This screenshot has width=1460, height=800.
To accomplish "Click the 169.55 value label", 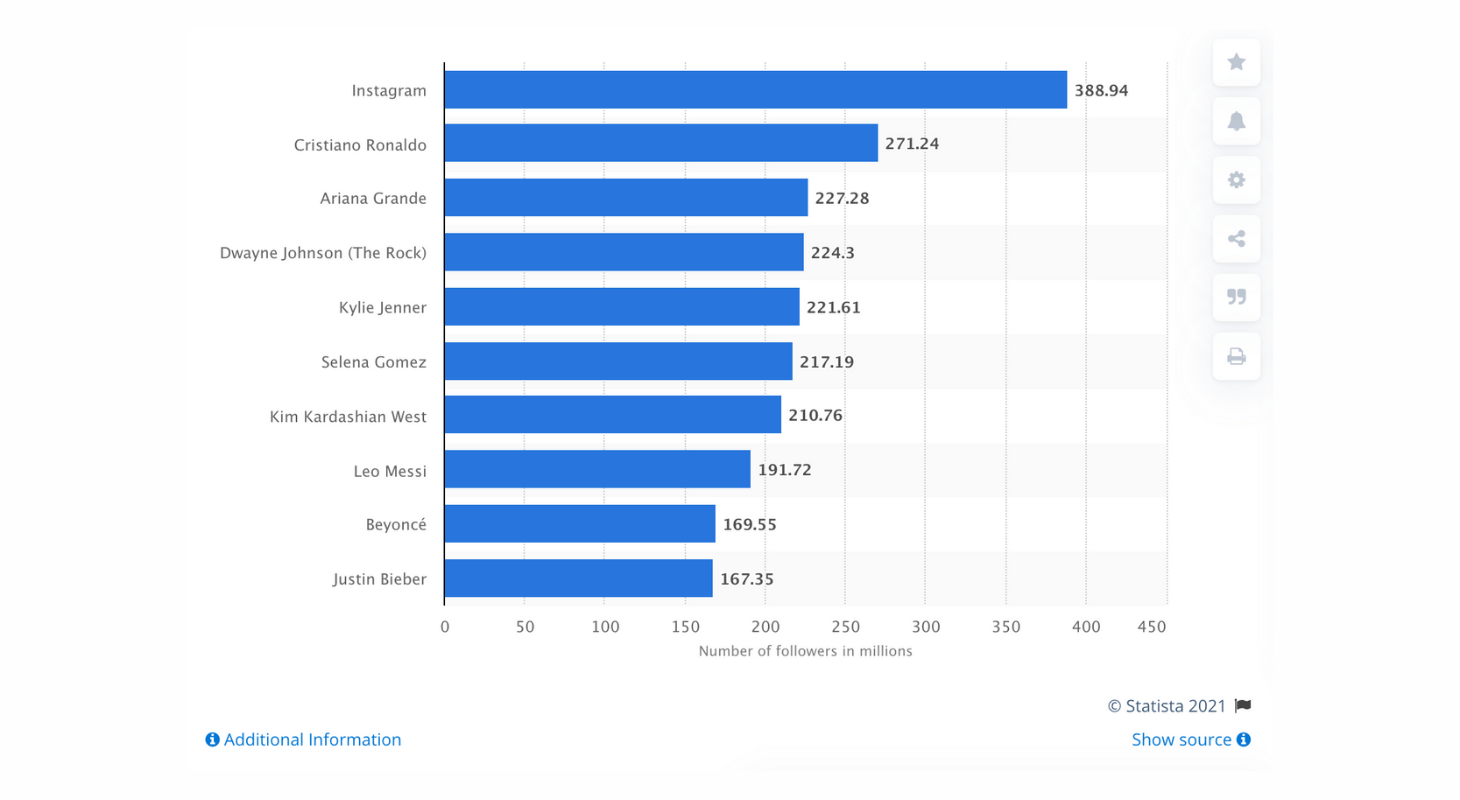I will (750, 524).
